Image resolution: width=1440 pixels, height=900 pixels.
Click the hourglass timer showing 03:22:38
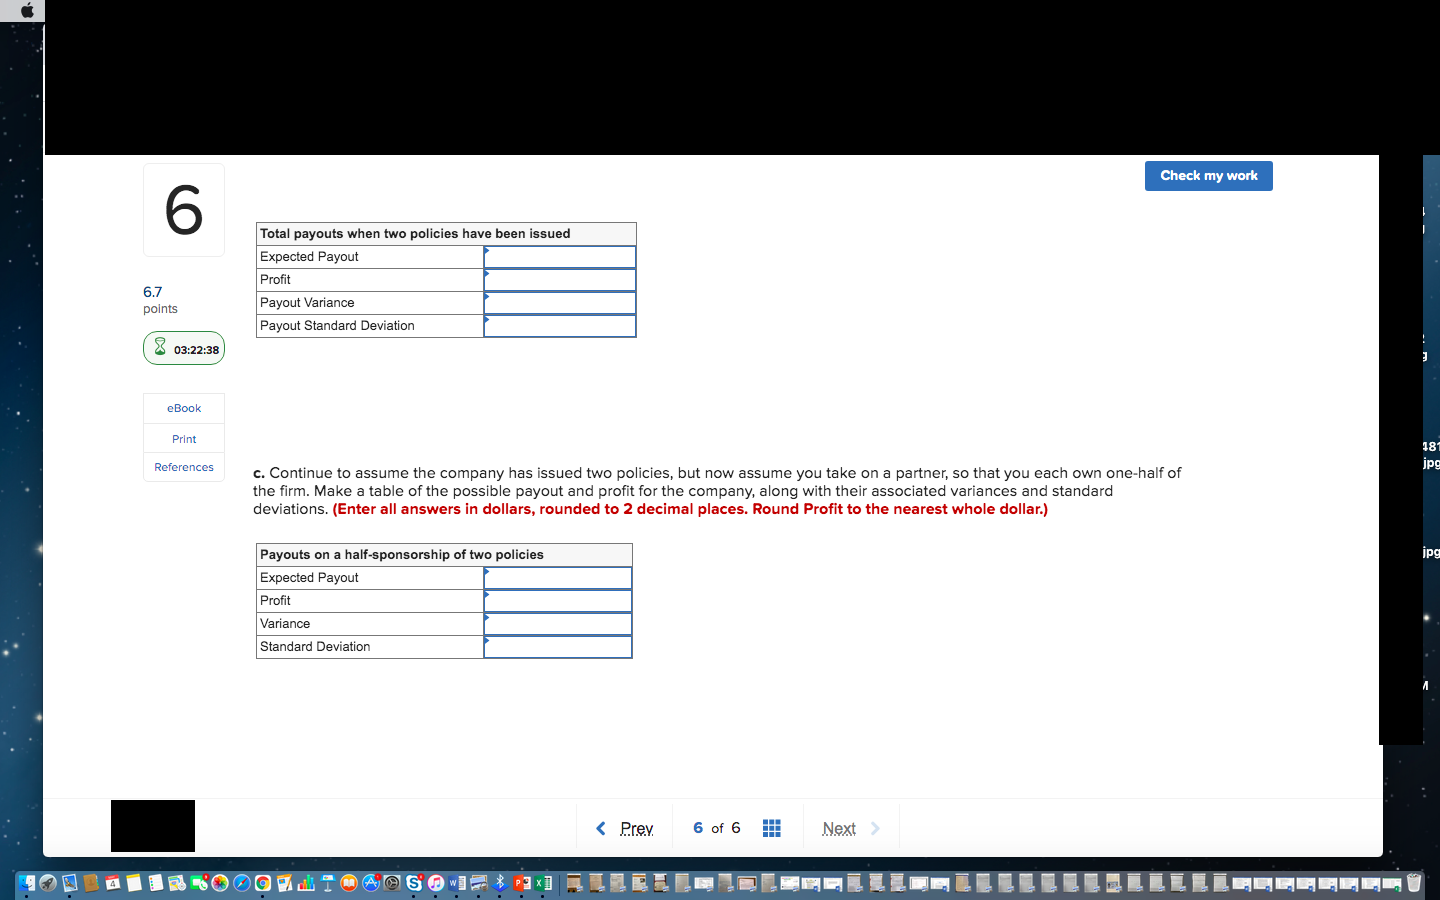pos(184,348)
